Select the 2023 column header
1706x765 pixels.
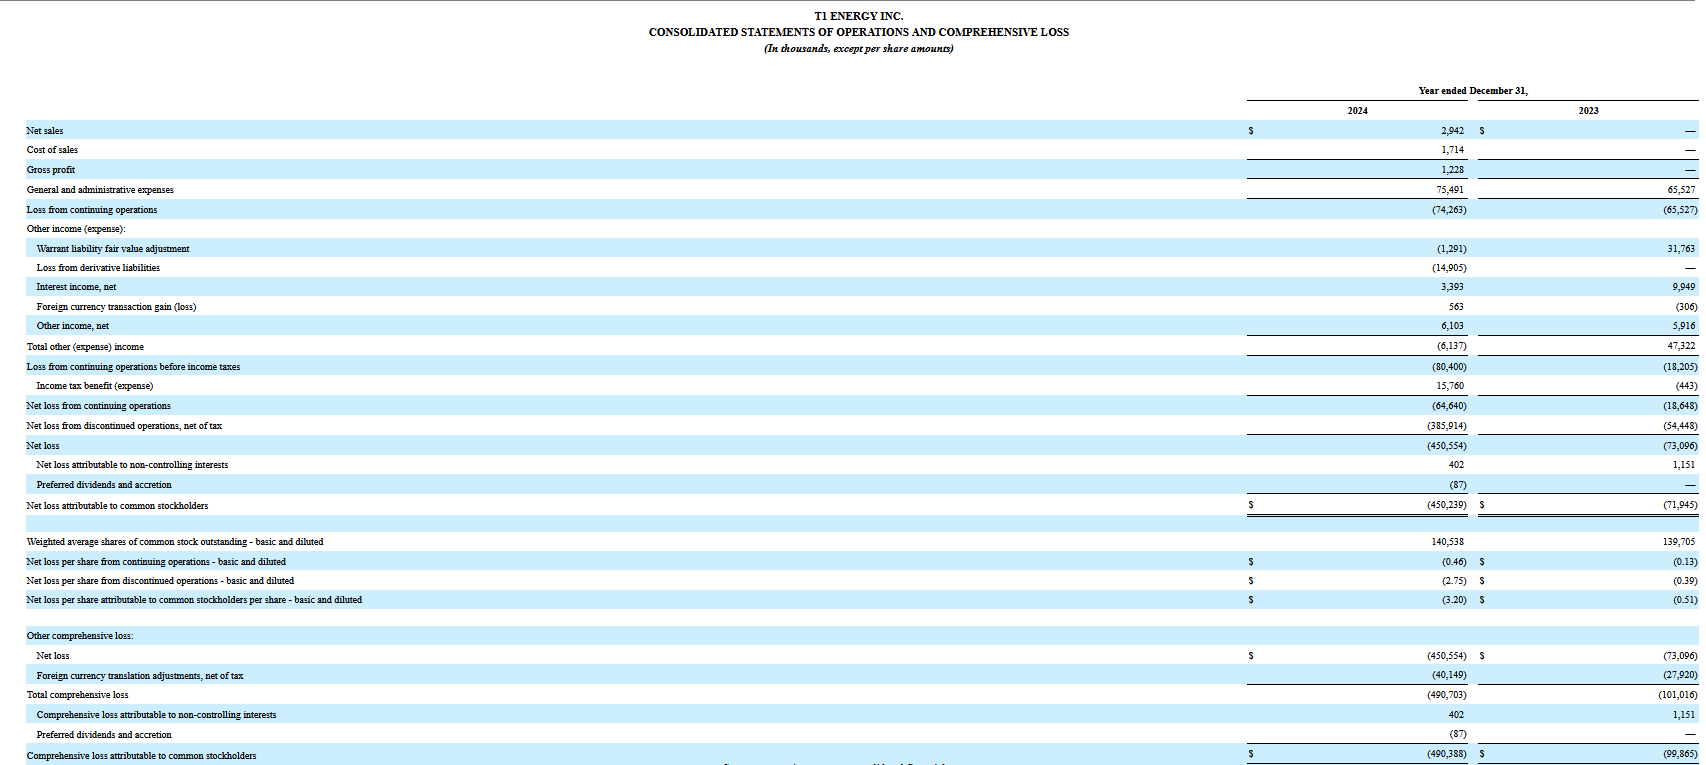1588,111
